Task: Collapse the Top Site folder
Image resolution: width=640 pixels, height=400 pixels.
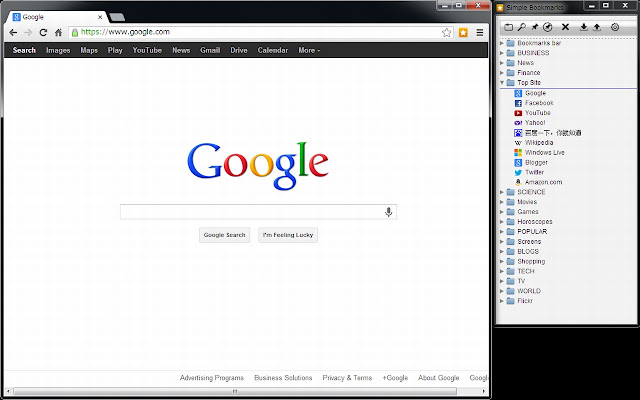Action: click(x=501, y=83)
